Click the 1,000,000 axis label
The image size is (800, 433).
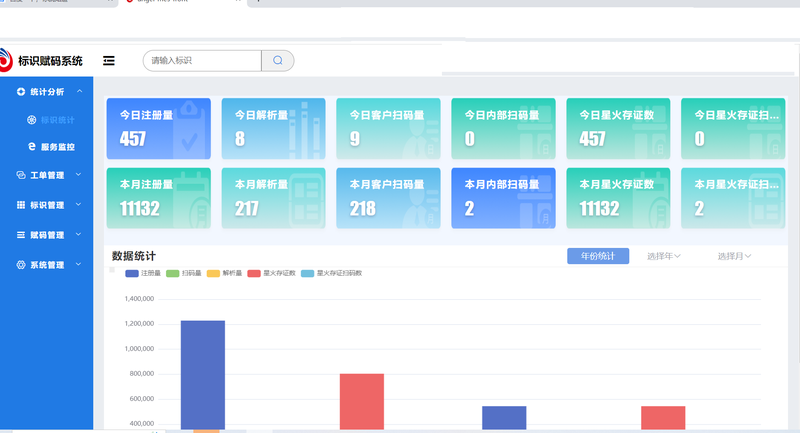[x=139, y=349]
